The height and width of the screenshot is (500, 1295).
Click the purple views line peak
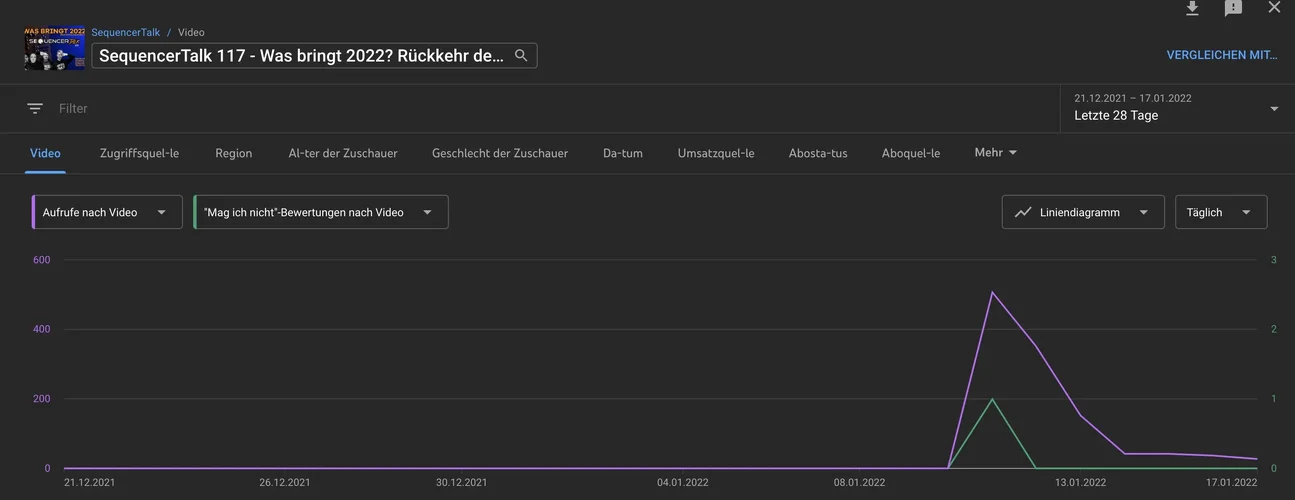991,292
